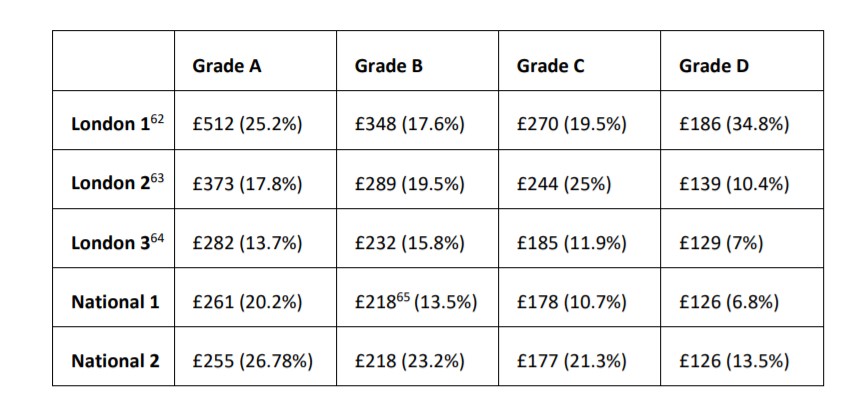
Task: Click the £244 (25%) cell
Action: pos(563,184)
